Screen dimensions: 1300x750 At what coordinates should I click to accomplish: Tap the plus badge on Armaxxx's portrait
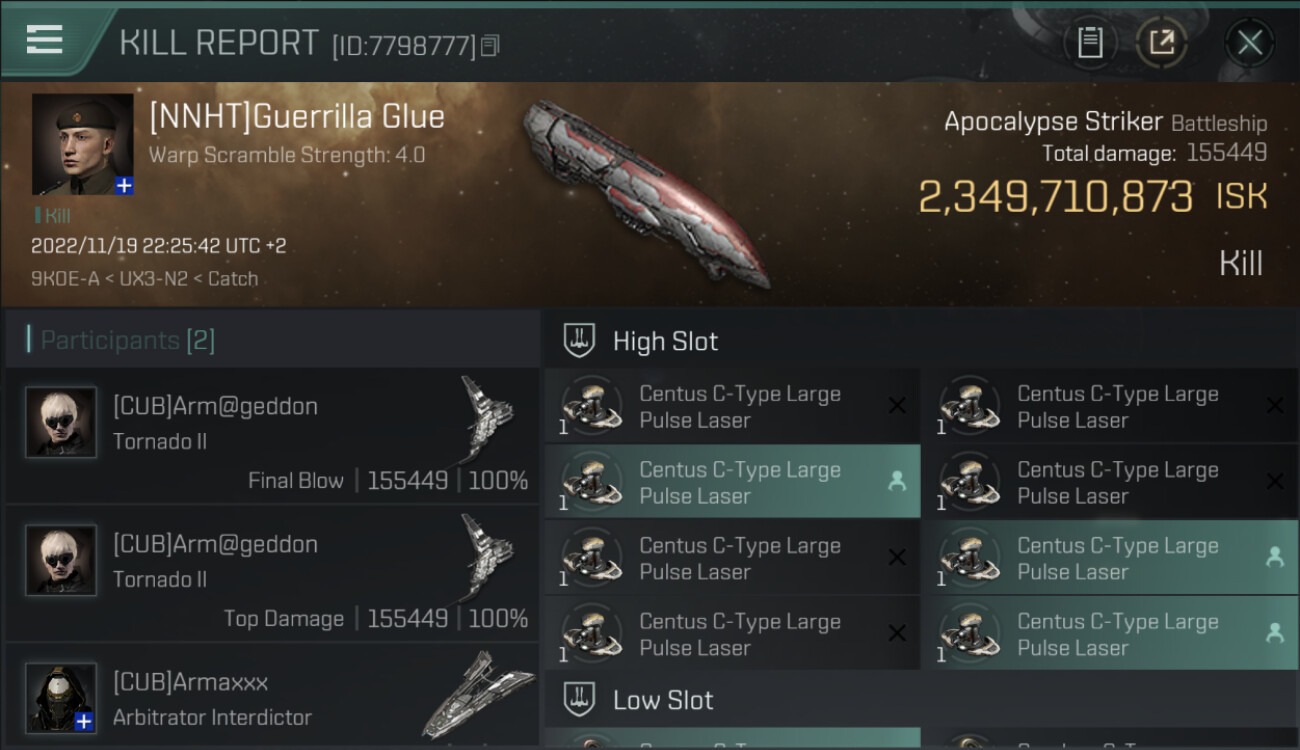(86, 721)
